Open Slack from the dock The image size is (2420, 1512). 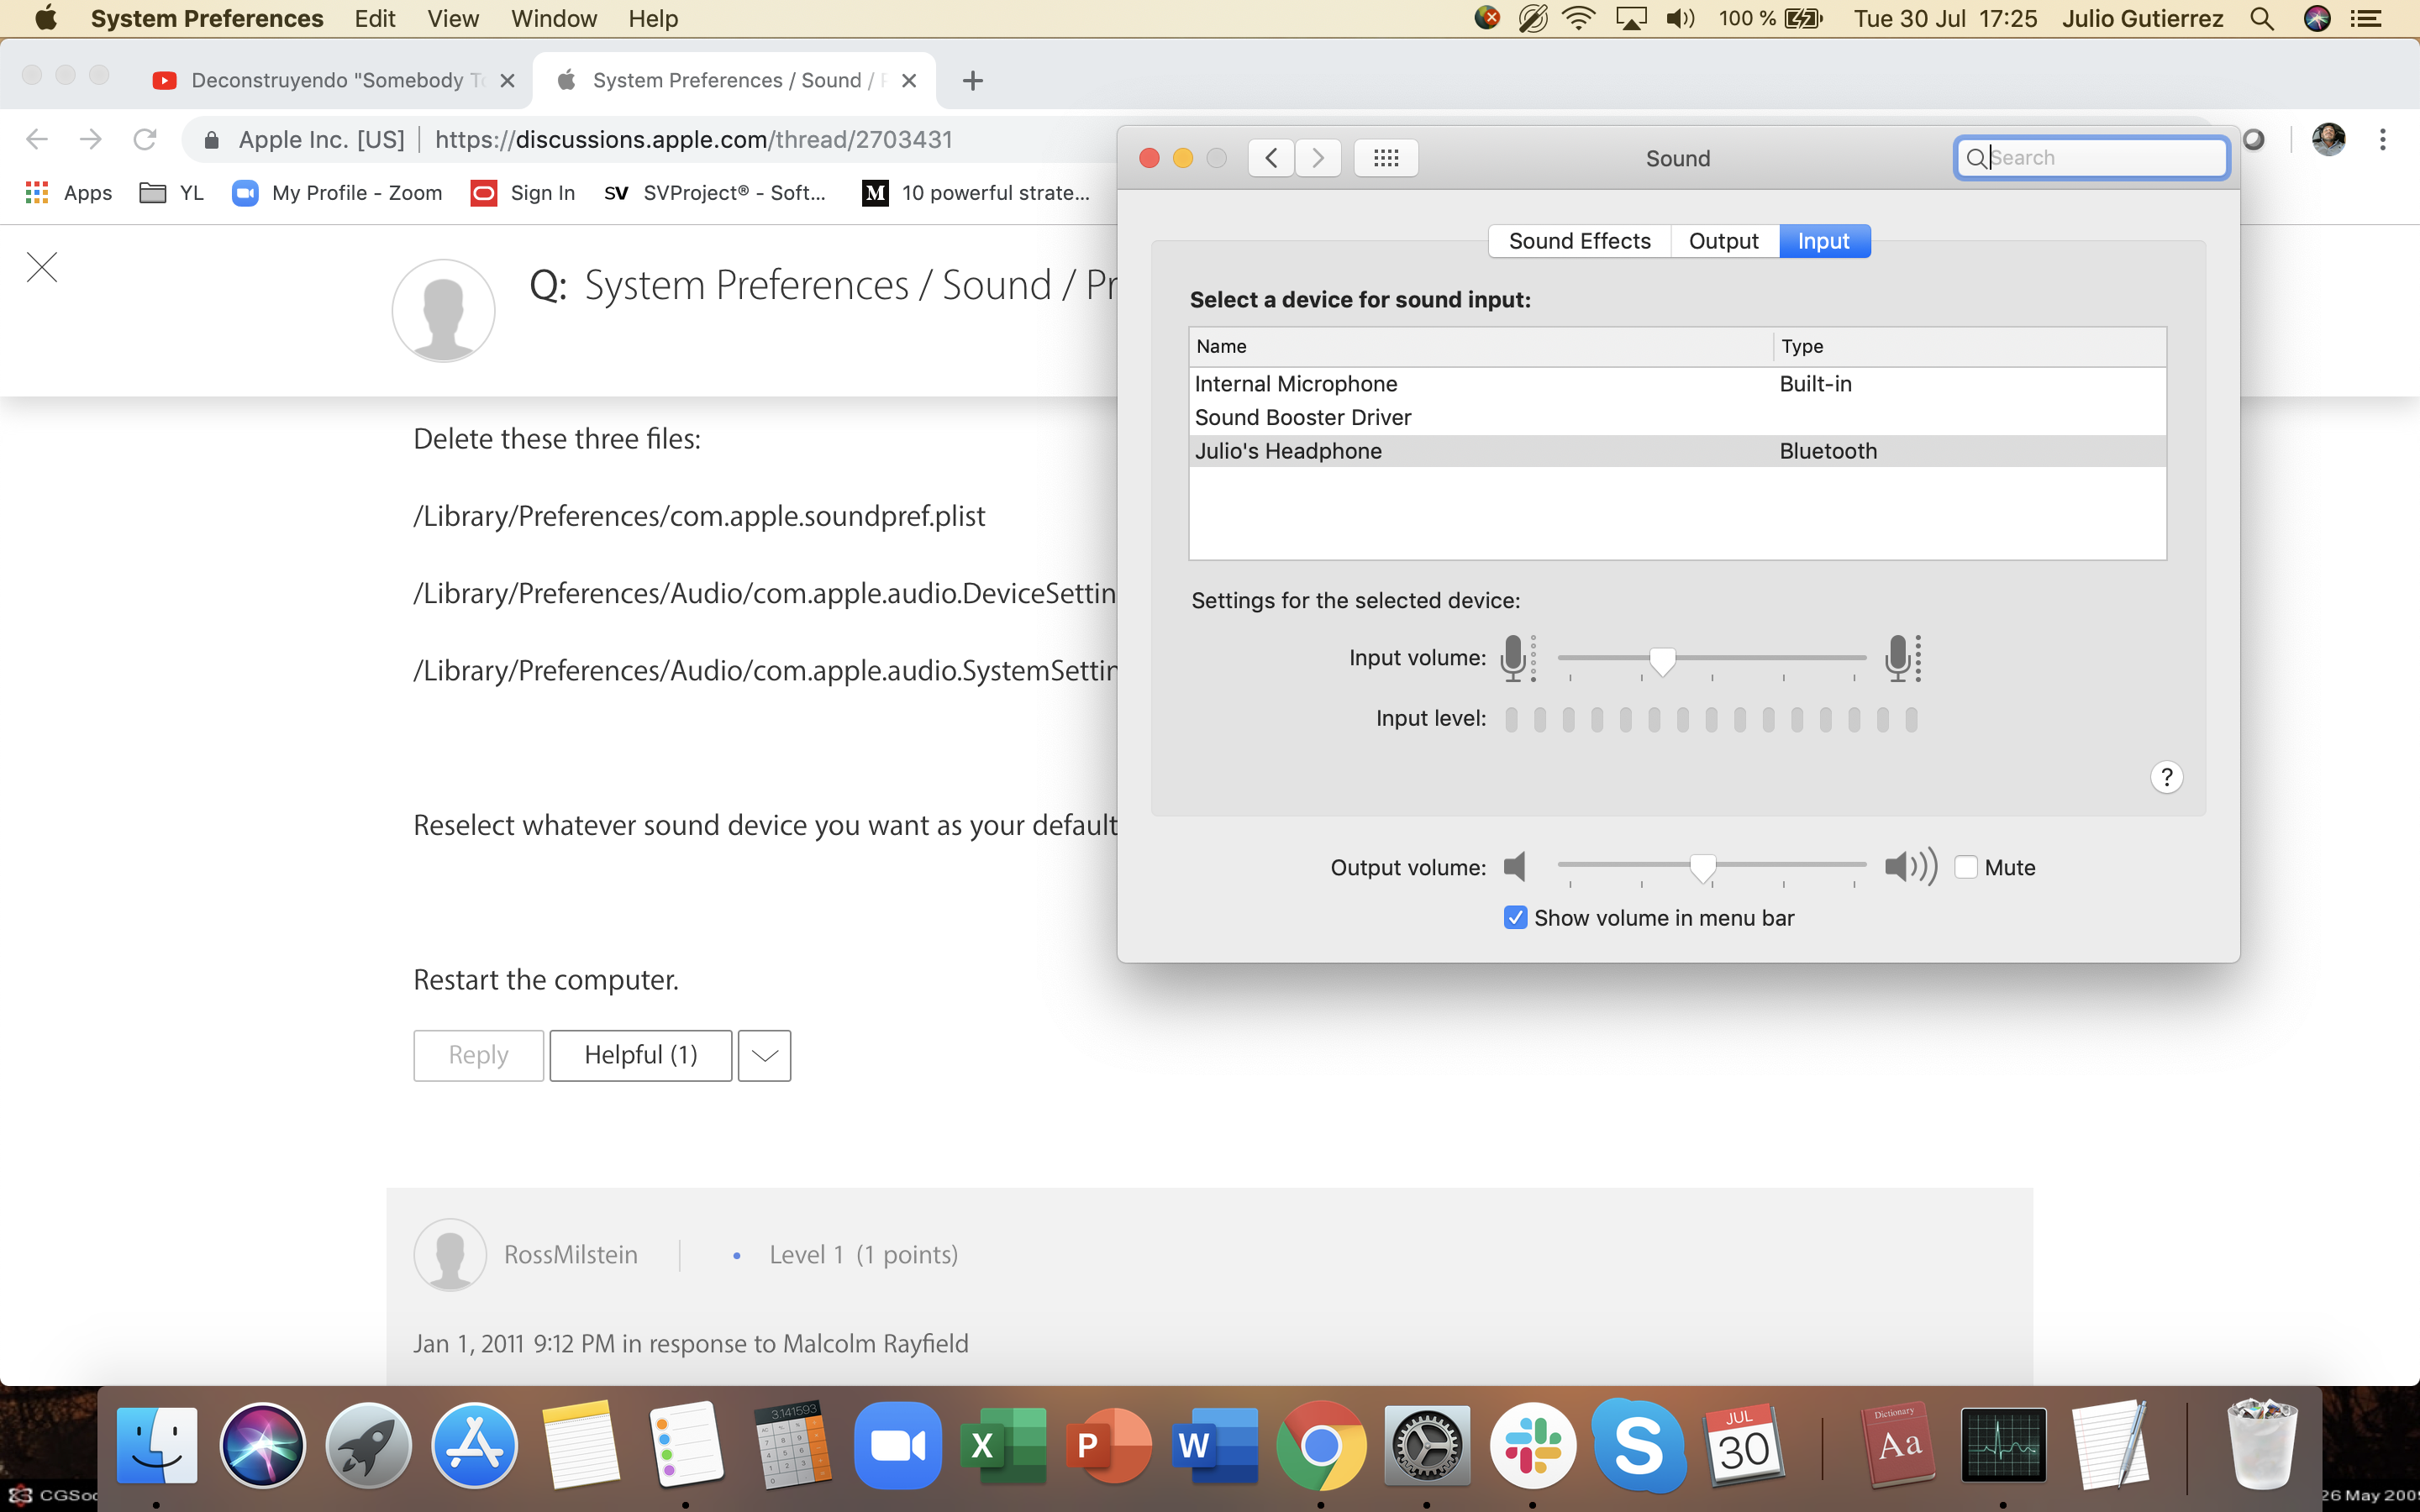click(x=1532, y=1445)
